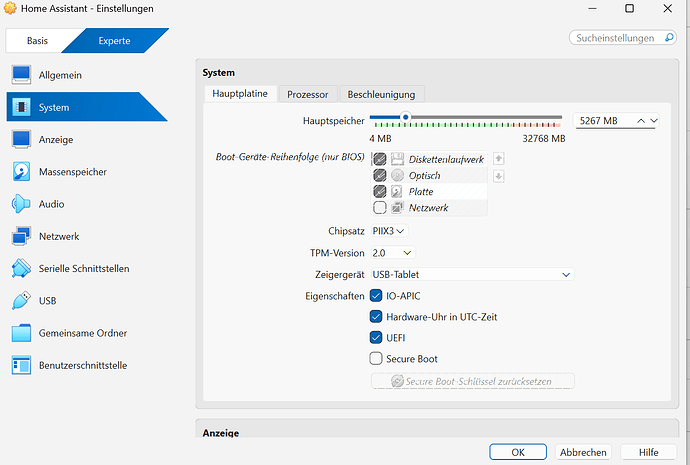
Task: Expand the Zeigergerät USB-Tablet dropdown
Action: [473, 275]
